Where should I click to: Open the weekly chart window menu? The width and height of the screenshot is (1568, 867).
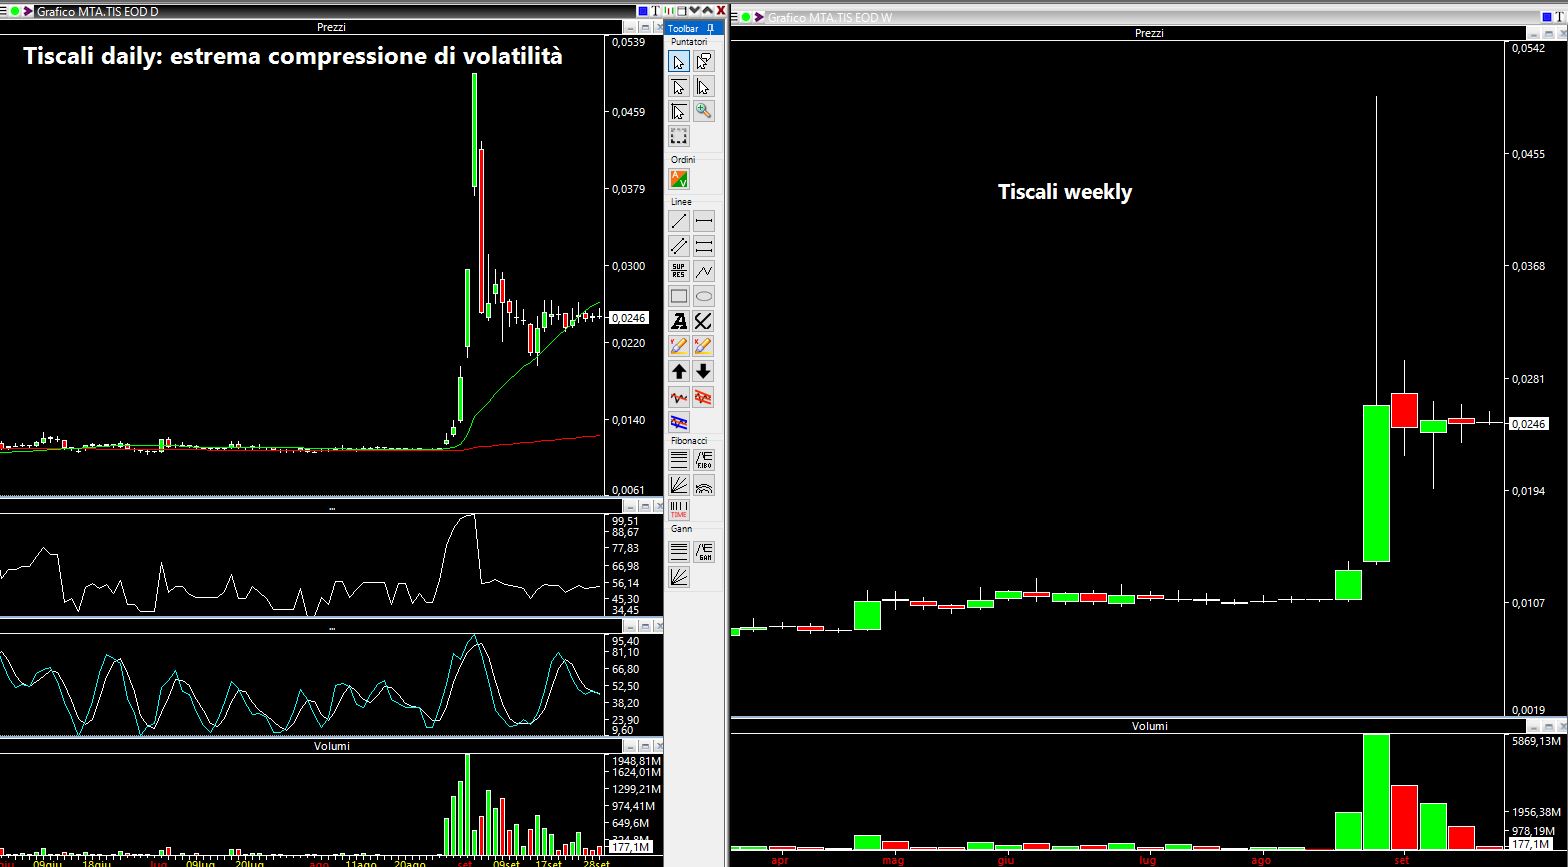(735, 17)
